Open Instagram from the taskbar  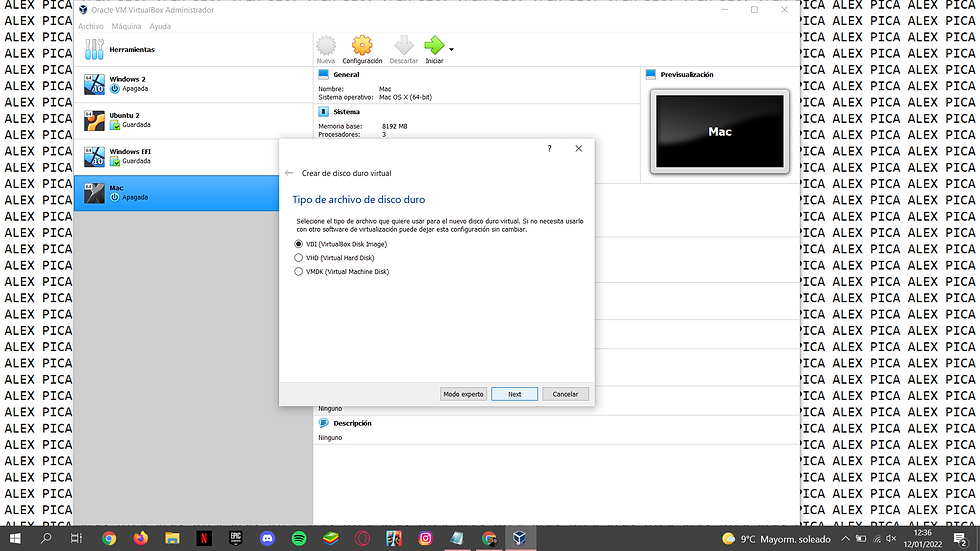425,539
